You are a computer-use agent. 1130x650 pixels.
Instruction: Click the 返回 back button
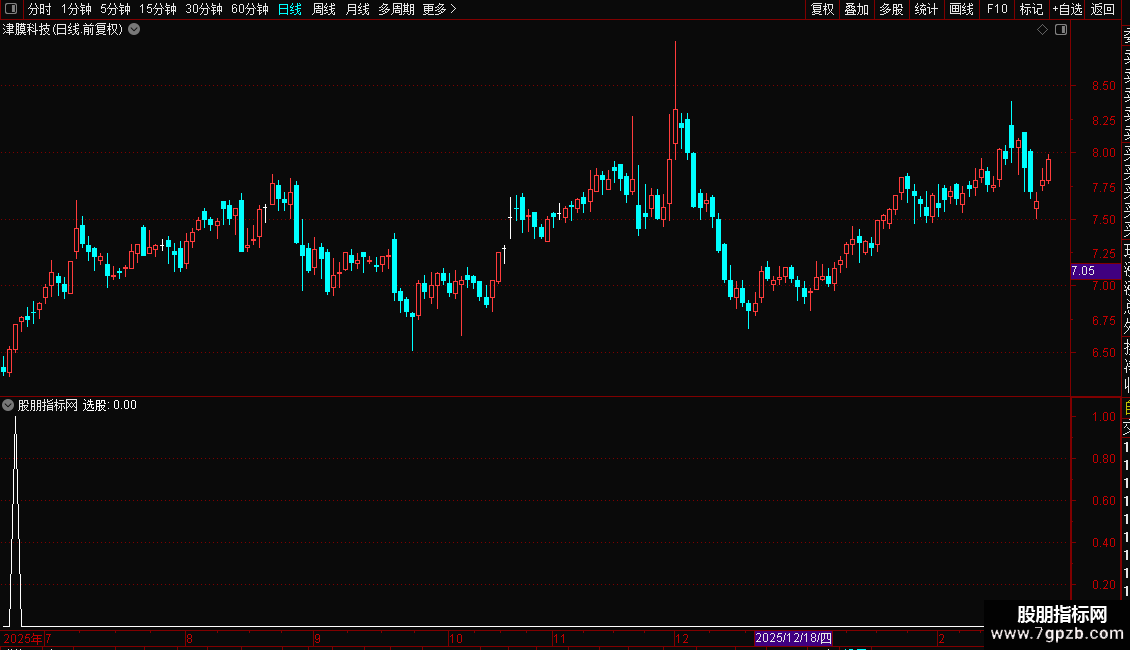point(1103,9)
